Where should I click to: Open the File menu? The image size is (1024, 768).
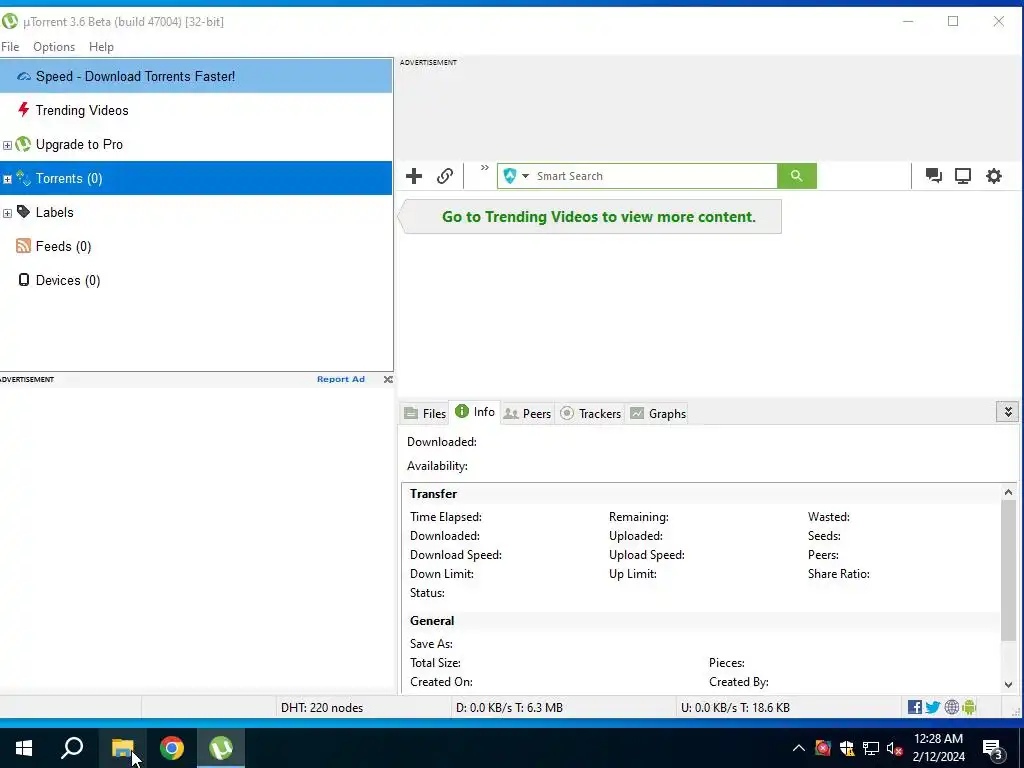(x=10, y=47)
